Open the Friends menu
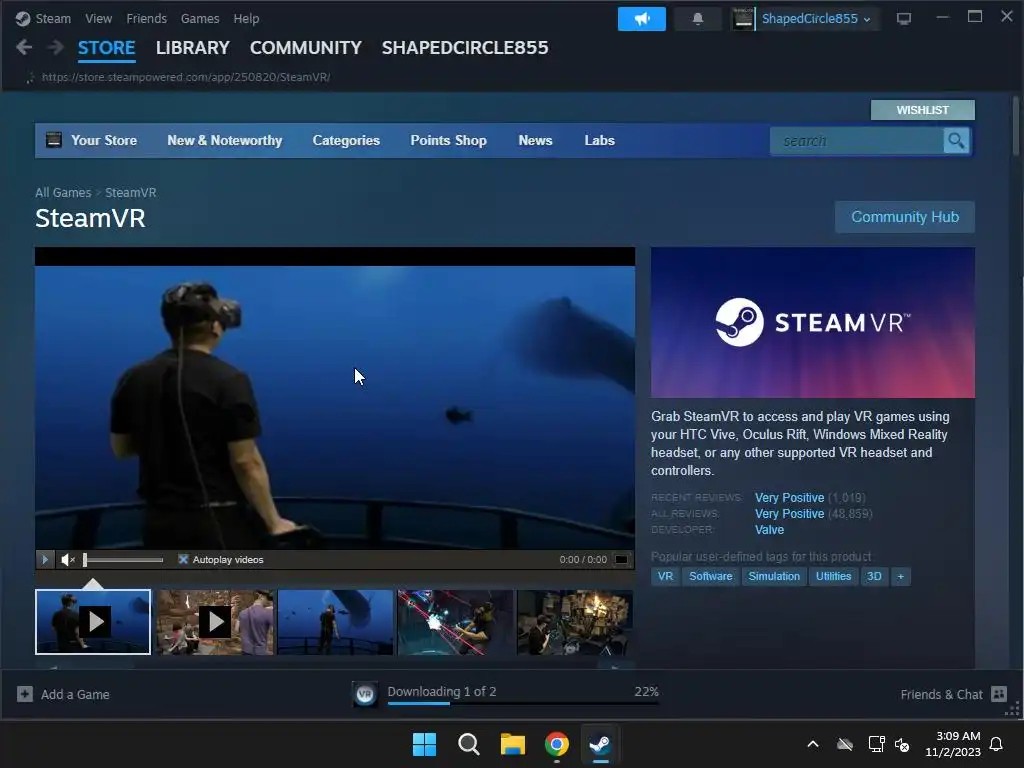 (146, 18)
